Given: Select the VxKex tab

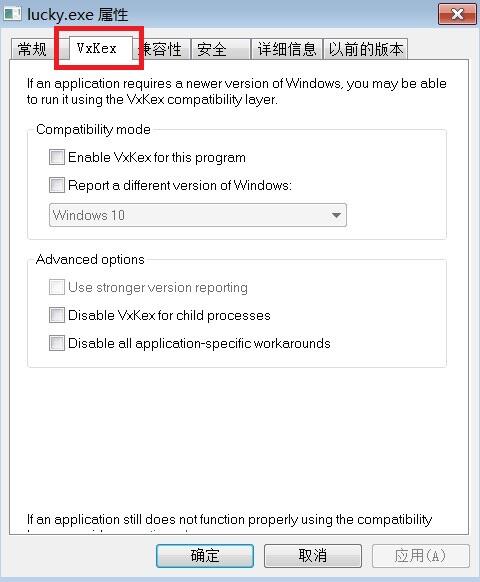Looking at the screenshot, I should [x=97, y=48].
